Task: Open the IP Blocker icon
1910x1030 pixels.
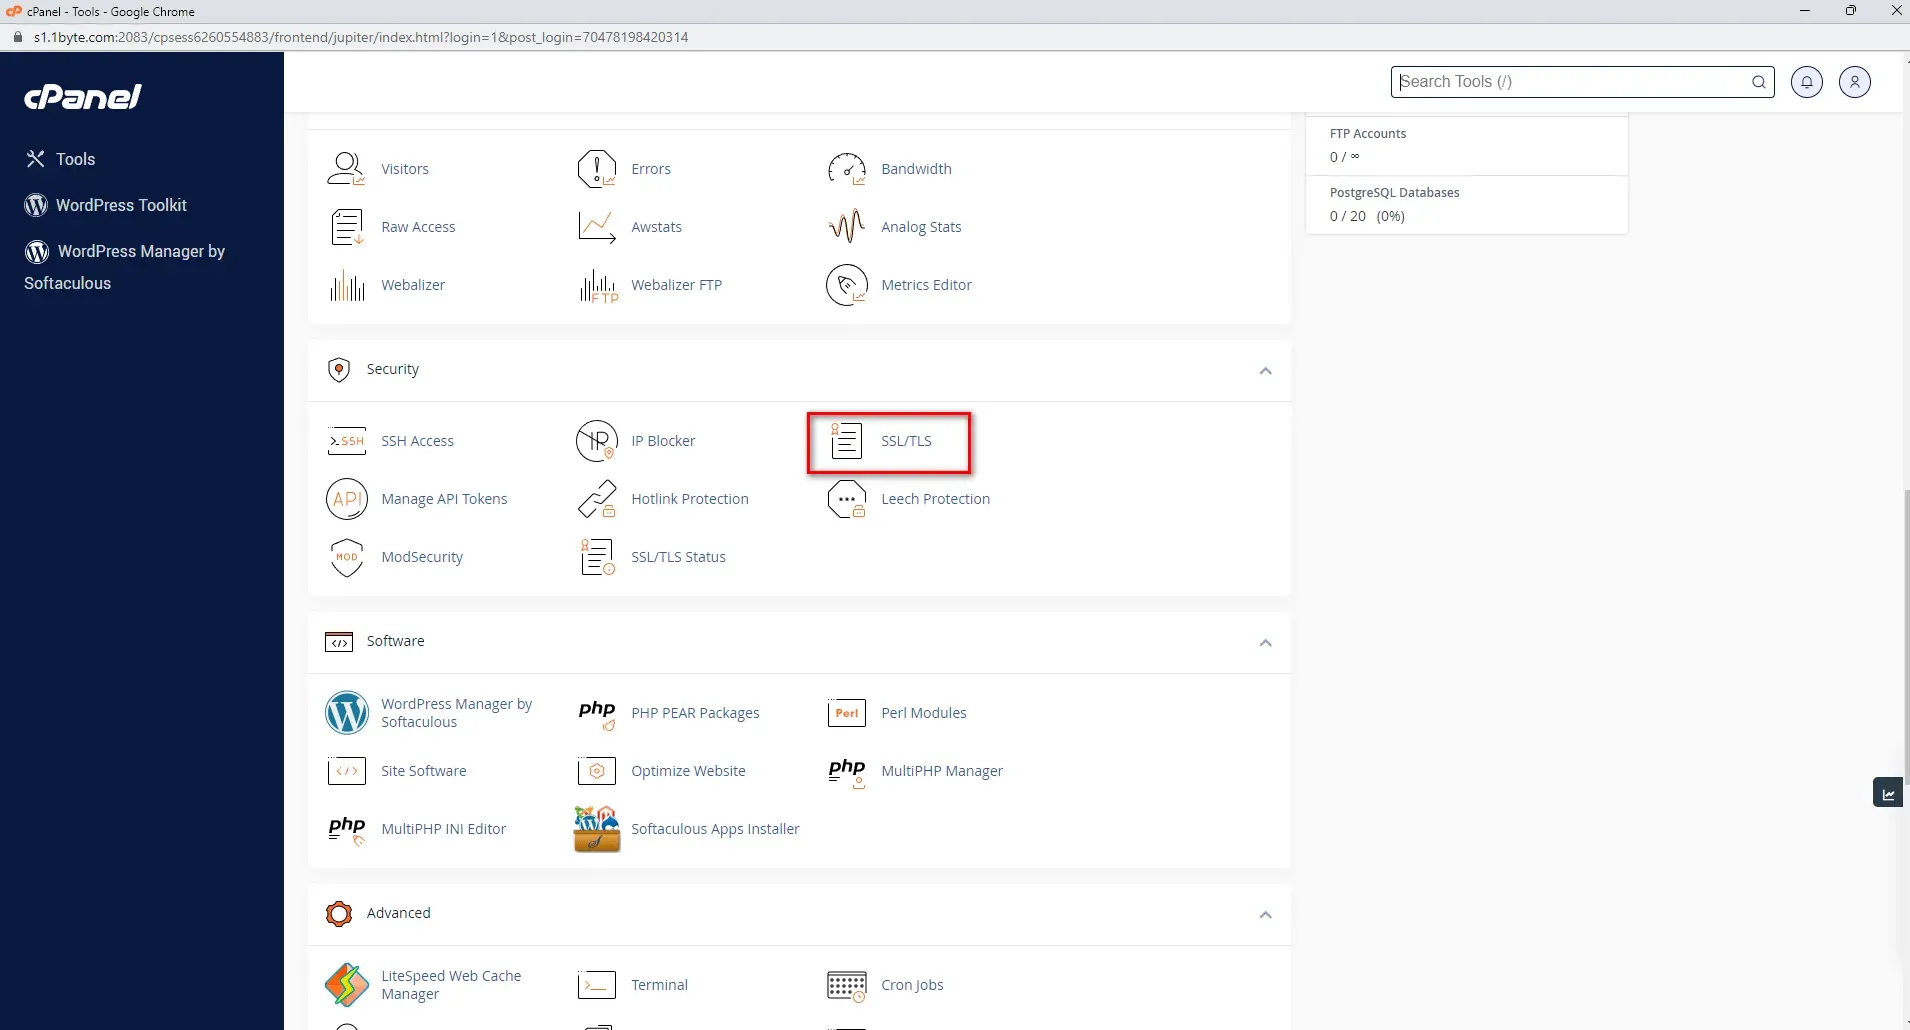Action: (x=597, y=441)
